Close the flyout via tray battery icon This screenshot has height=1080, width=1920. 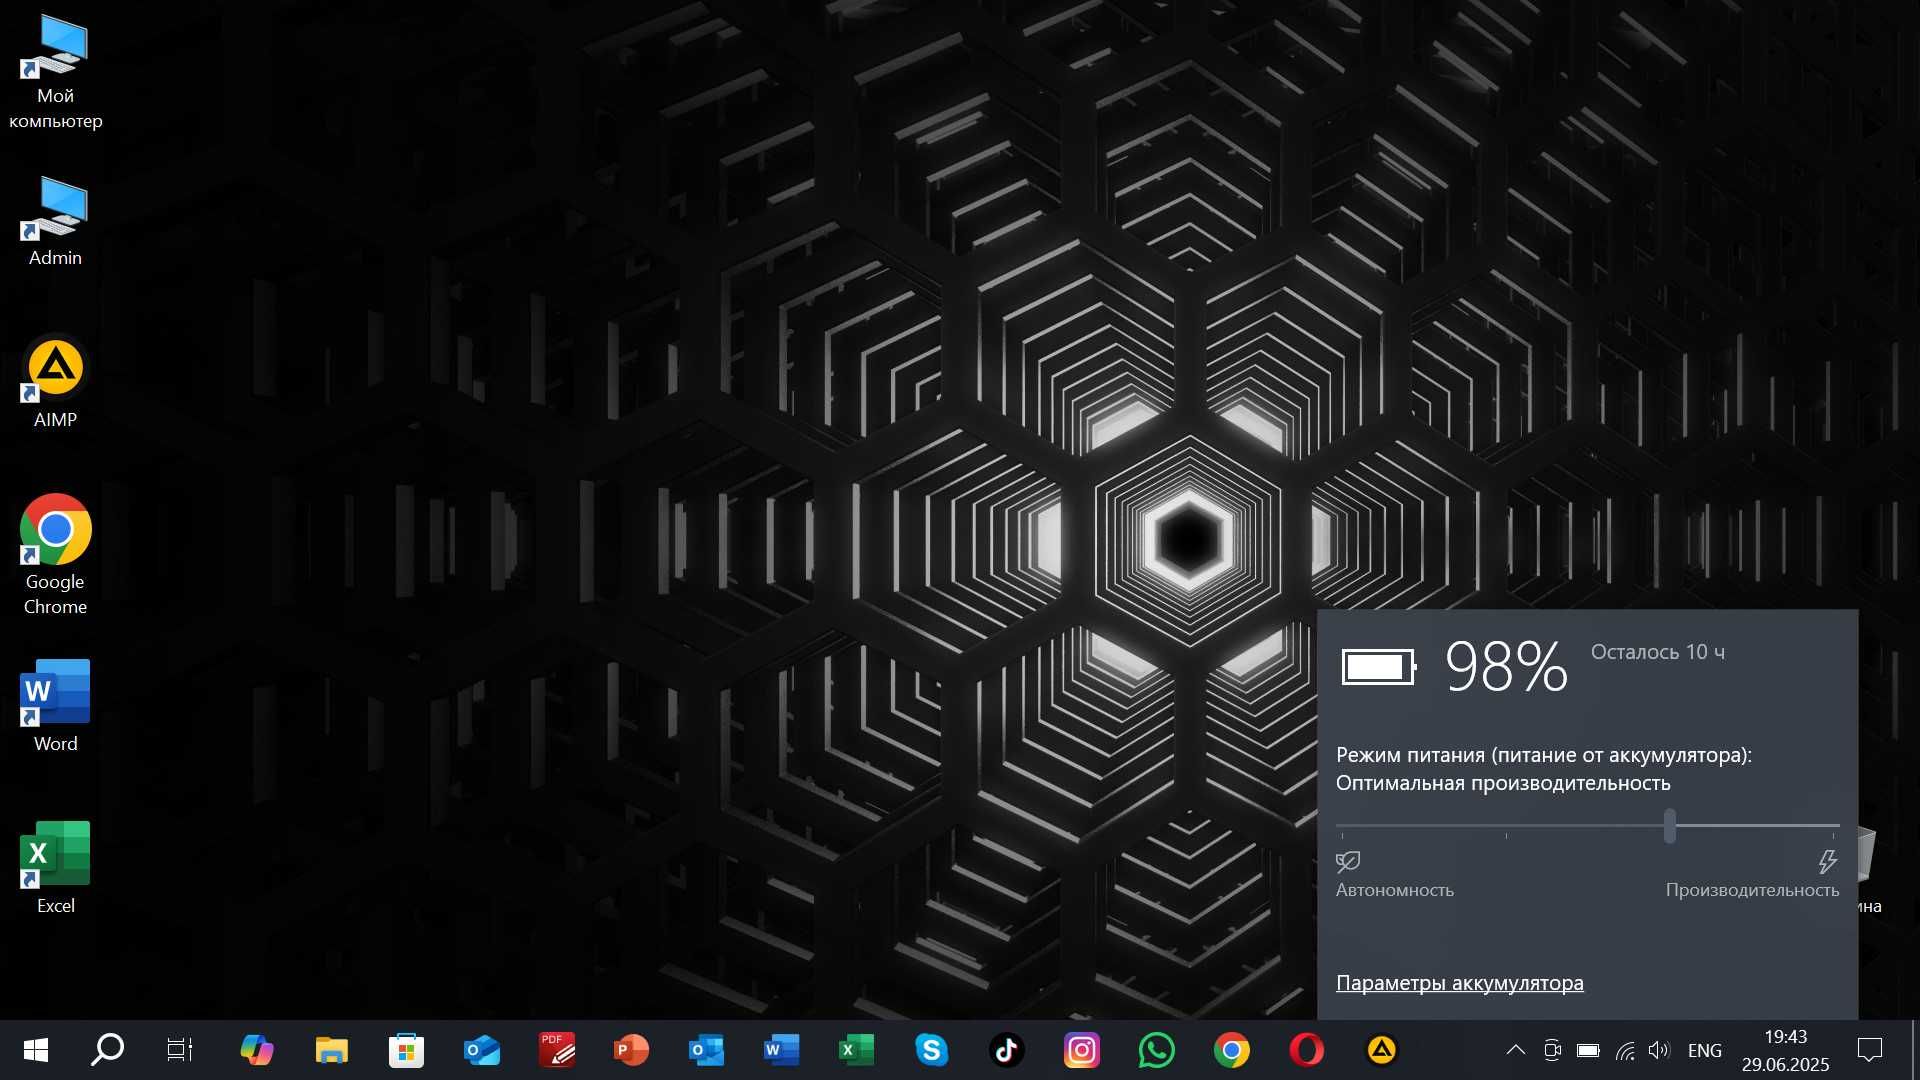coord(1588,1050)
